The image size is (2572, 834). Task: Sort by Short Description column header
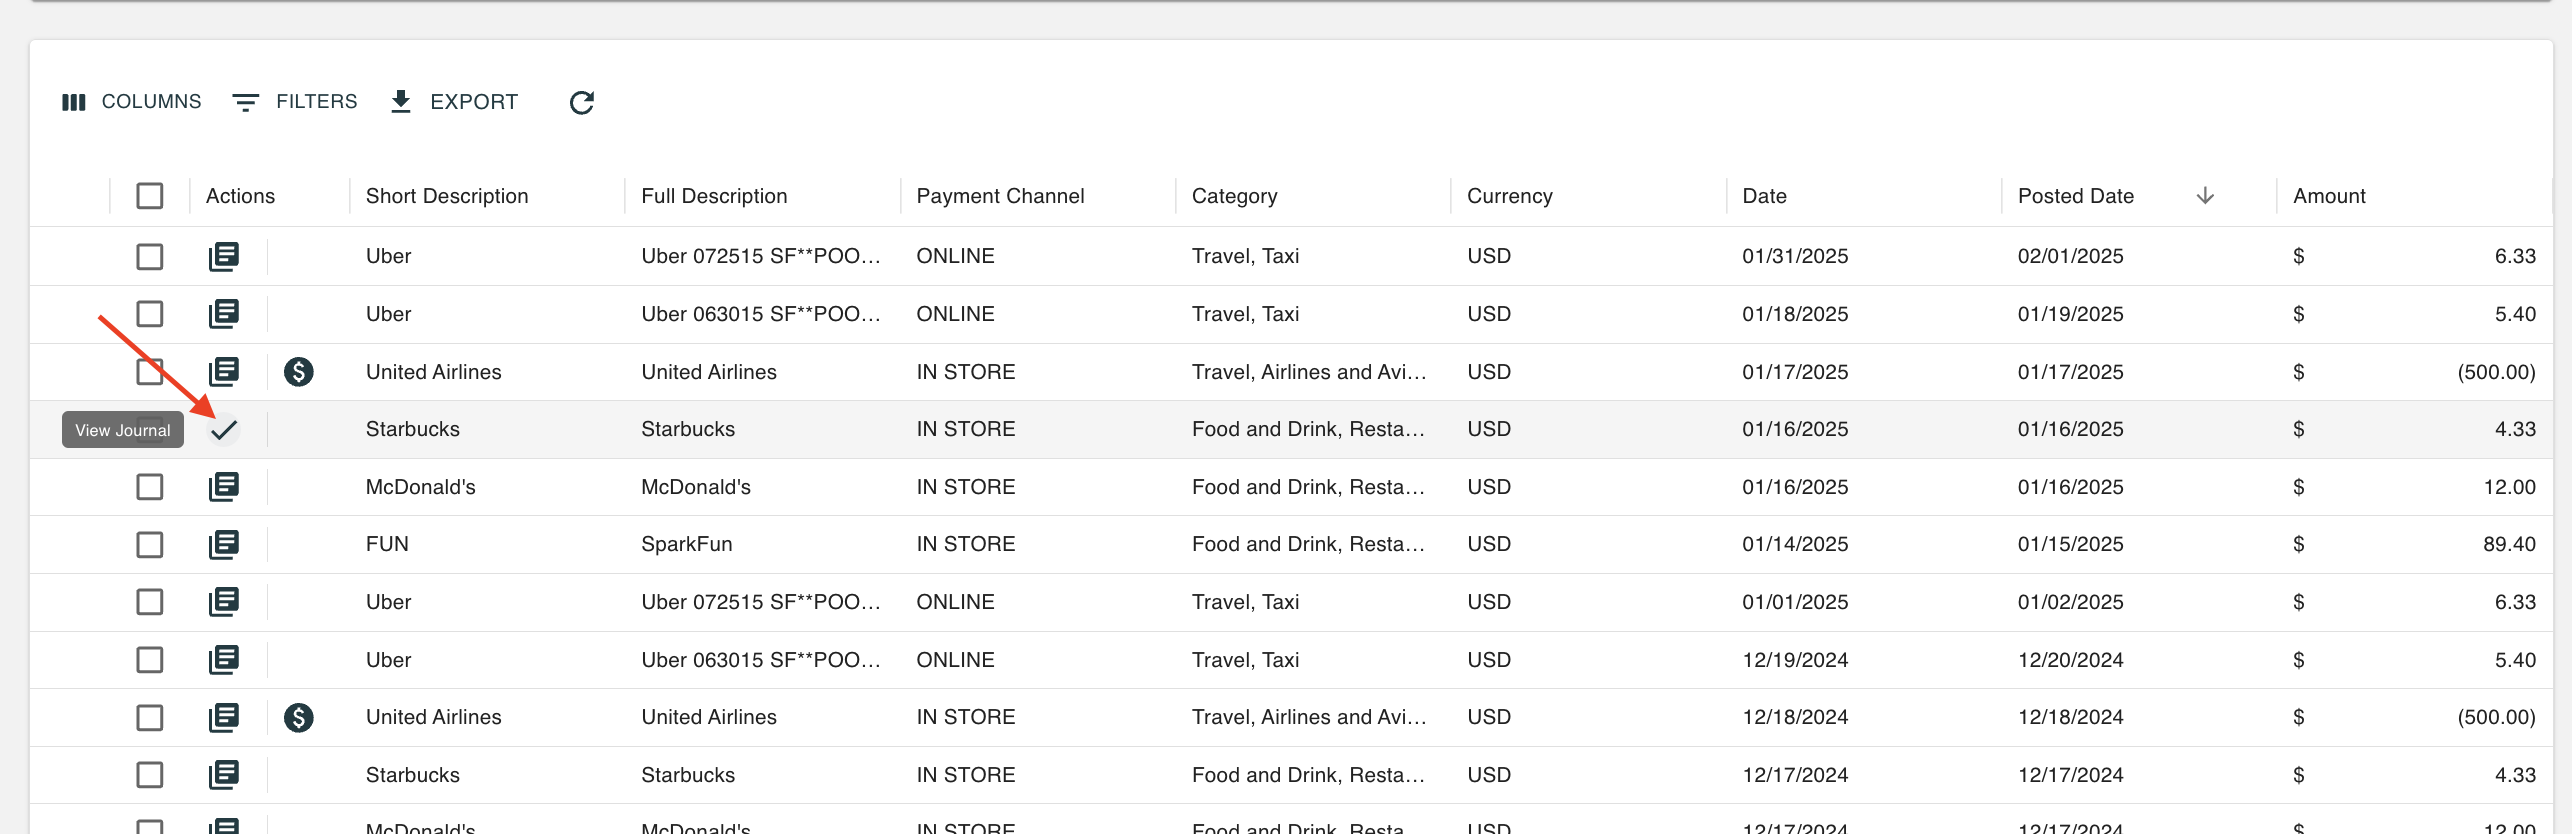coord(447,196)
